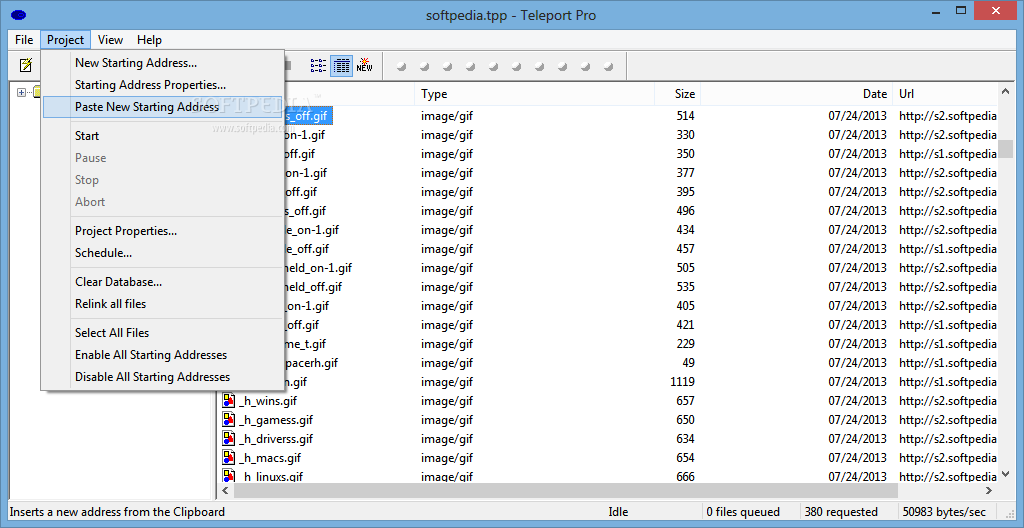Click the 0 files queued status entry
Image resolution: width=1024 pixels, height=528 pixels.
(743, 512)
